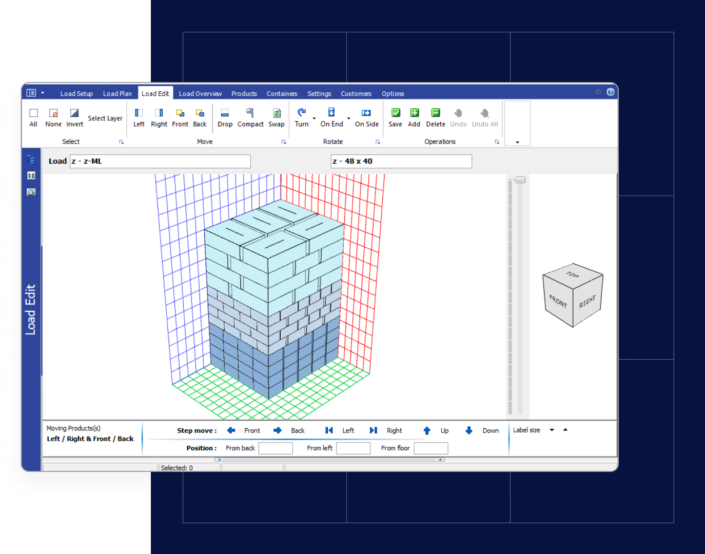Decrease label size with down arrow
The height and width of the screenshot is (554, 705).
tap(551, 430)
